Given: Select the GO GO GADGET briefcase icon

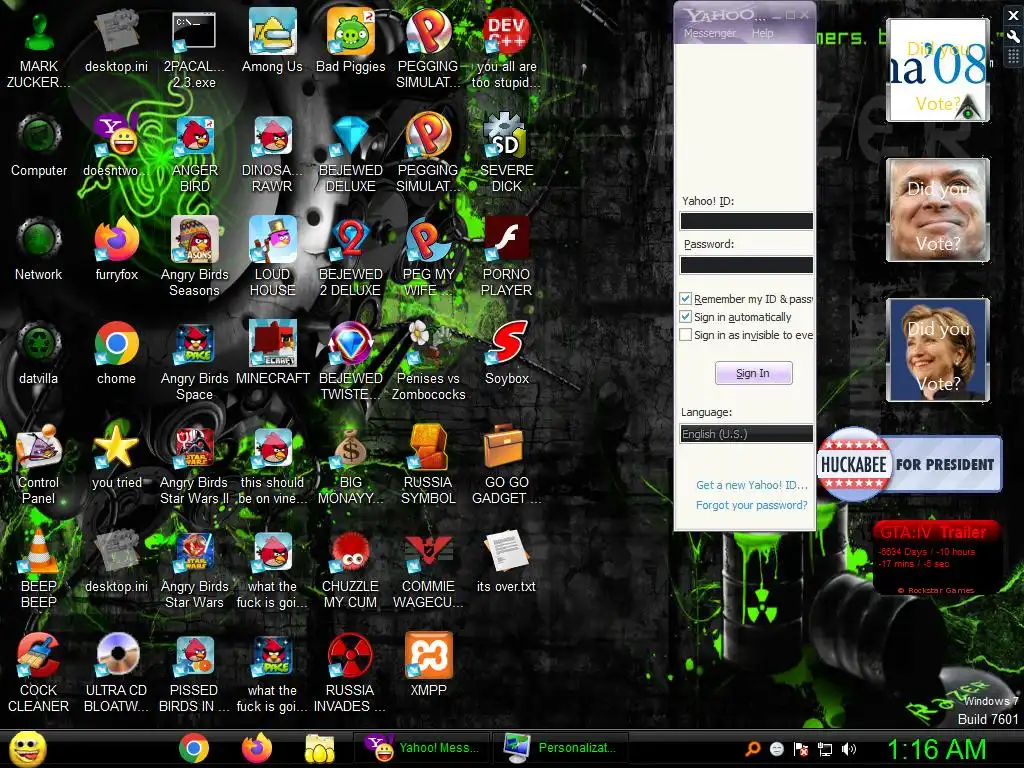Looking at the screenshot, I should tap(506, 465).
